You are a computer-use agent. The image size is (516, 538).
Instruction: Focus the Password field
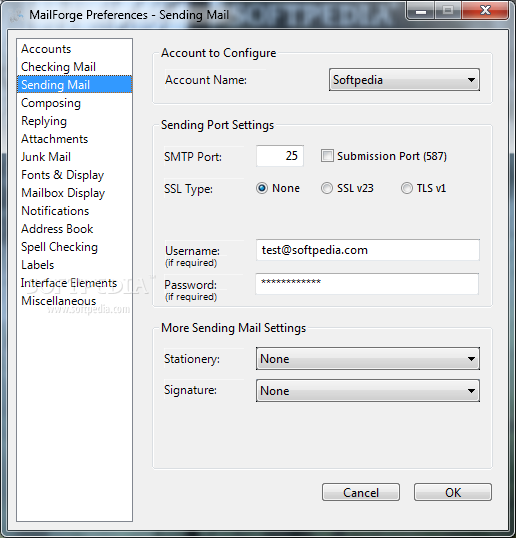point(367,284)
